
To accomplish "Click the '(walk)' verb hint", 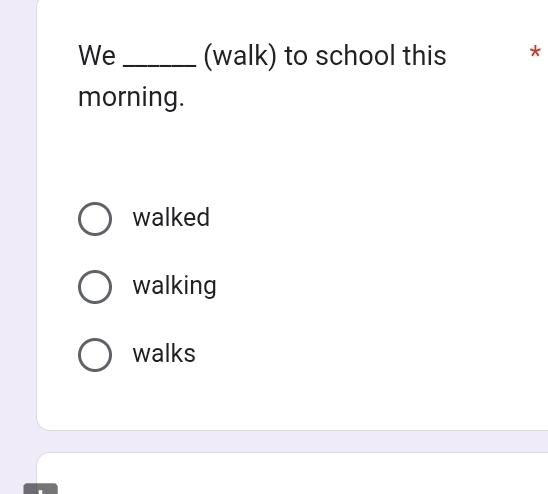I will 240,56.
